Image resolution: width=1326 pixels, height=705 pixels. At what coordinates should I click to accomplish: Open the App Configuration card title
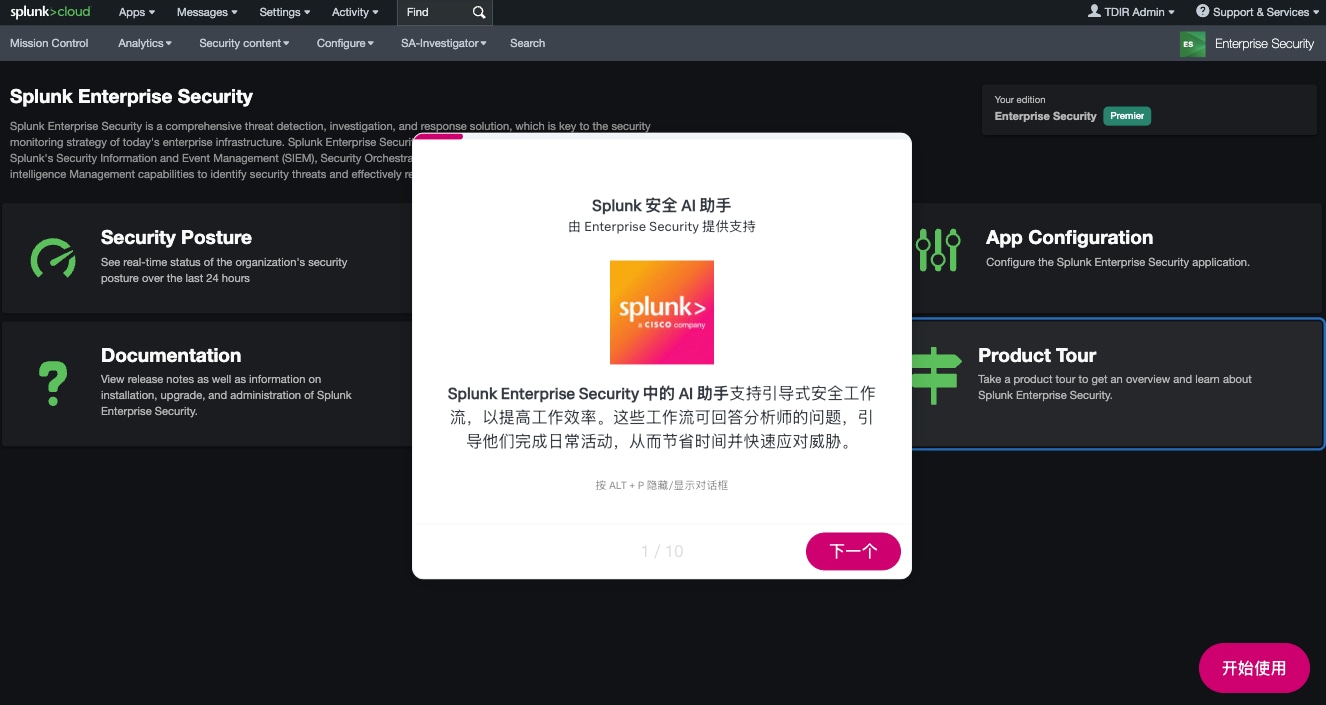(1069, 237)
